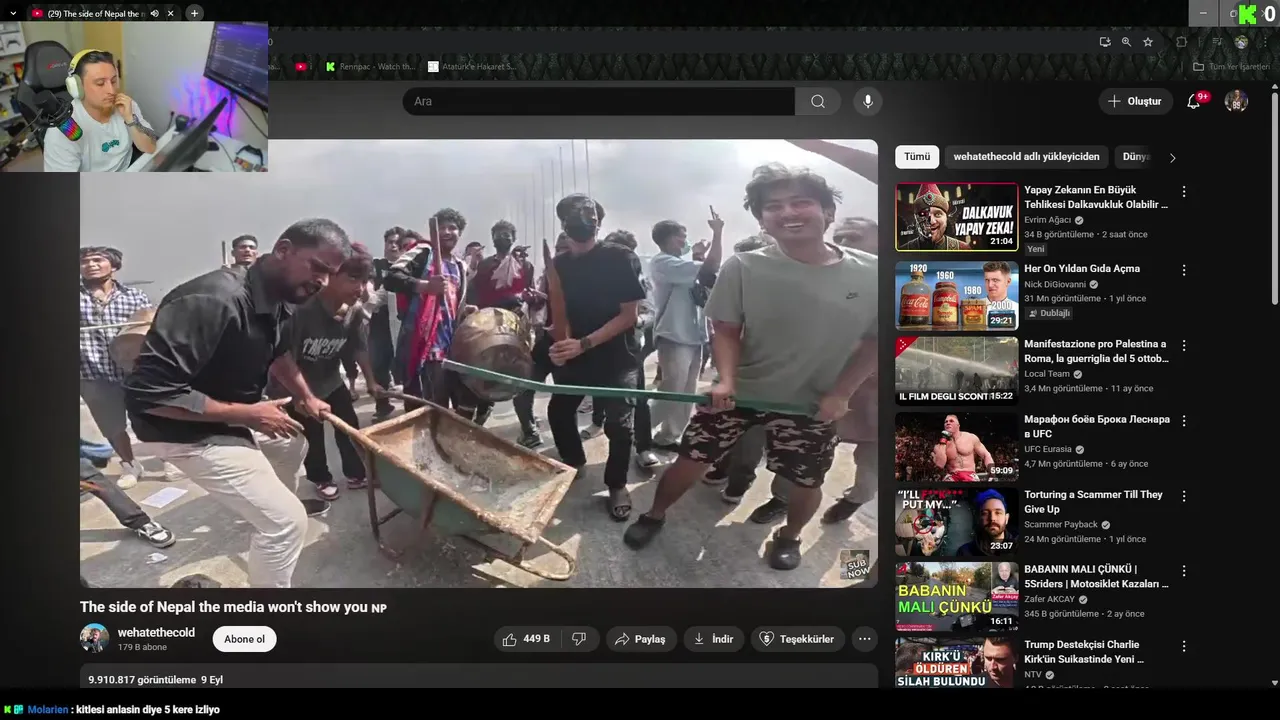This screenshot has width=1280, height=720.
Task: Select the wehatethecold adlı yükleyiciden chip
Action: pos(1026,157)
